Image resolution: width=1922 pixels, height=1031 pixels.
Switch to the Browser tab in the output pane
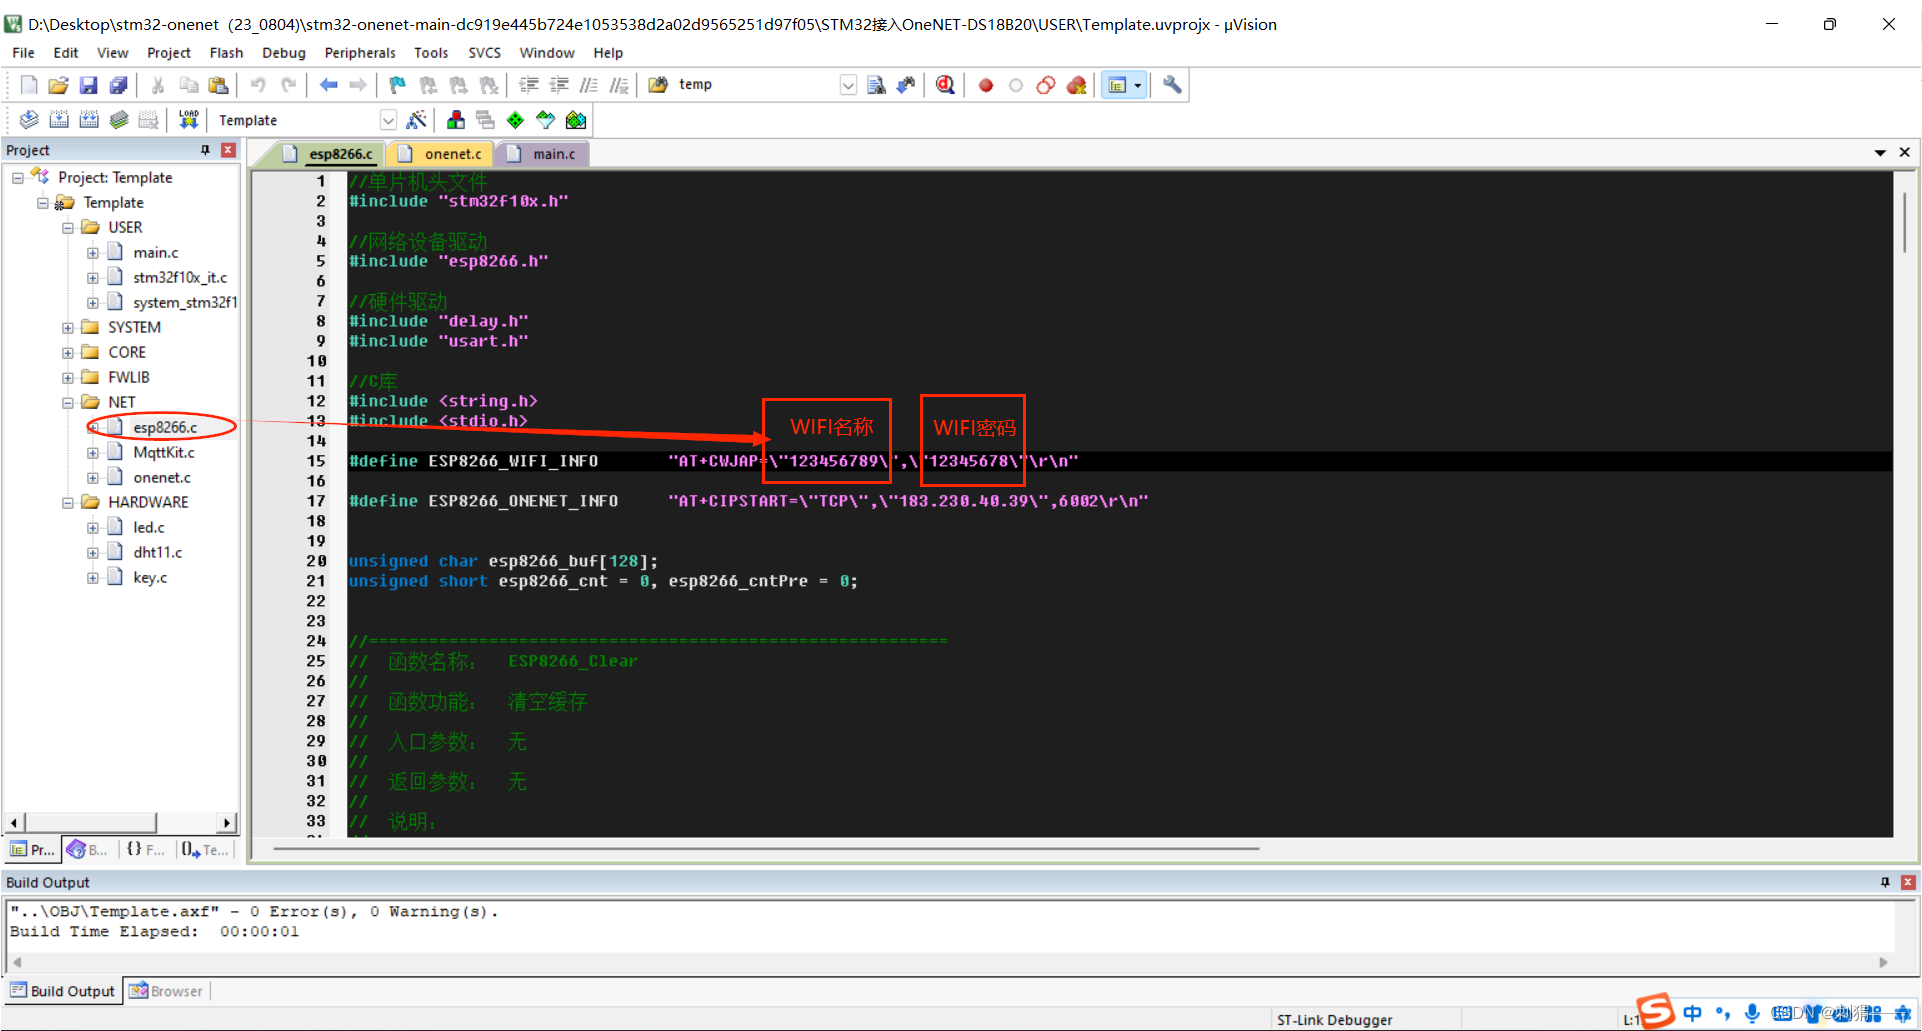(167, 991)
